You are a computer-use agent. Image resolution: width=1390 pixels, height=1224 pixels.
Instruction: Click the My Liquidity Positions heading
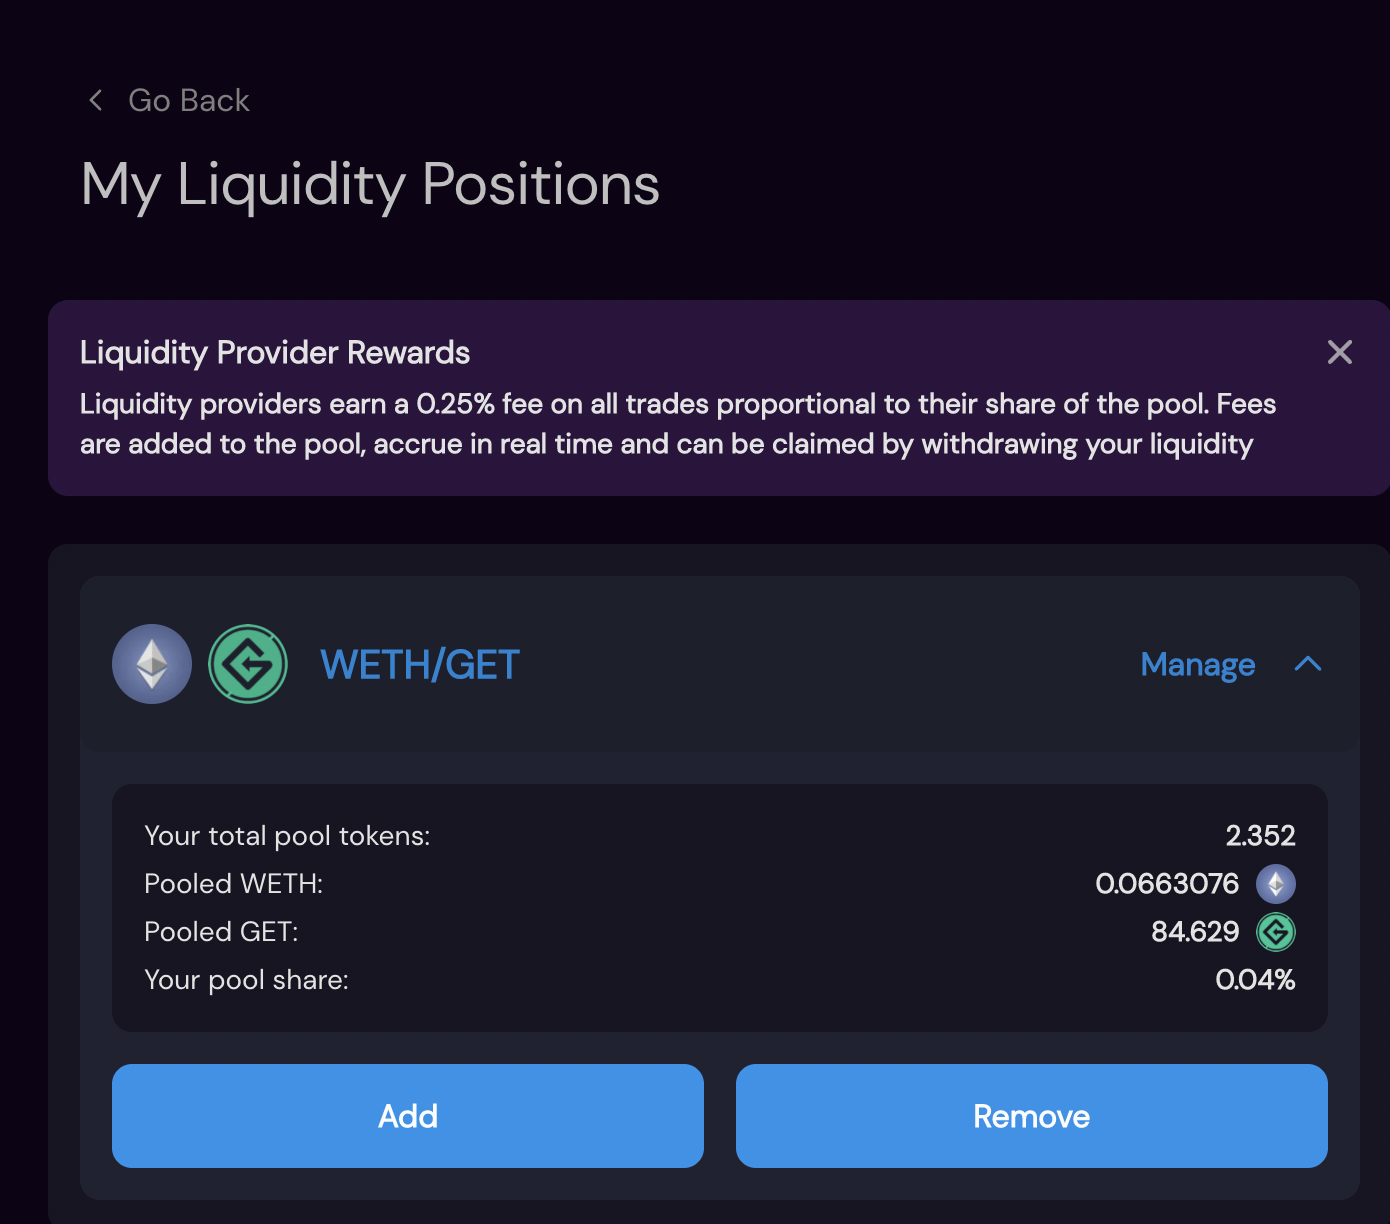click(x=370, y=186)
